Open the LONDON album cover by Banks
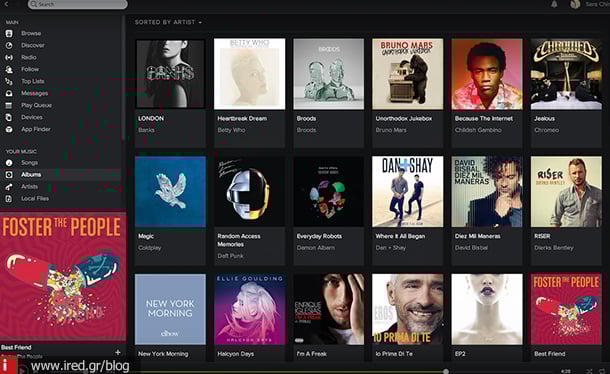Screen dimensions: 610x374 tap(170, 74)
